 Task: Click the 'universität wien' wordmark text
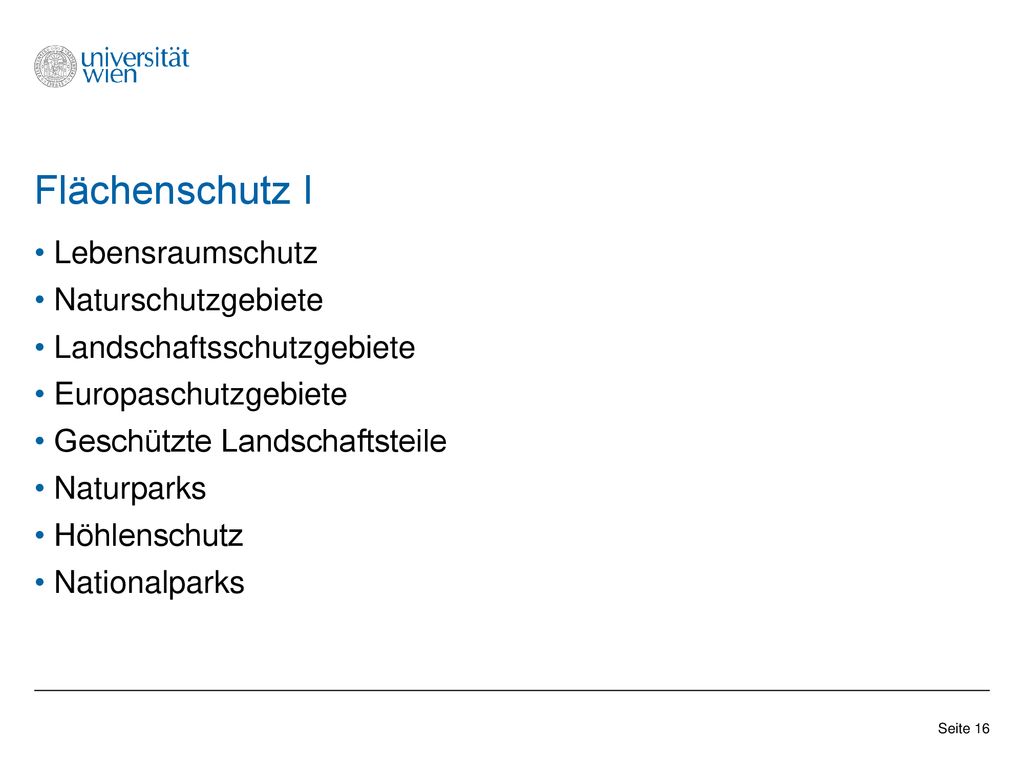tap(135, 65)
